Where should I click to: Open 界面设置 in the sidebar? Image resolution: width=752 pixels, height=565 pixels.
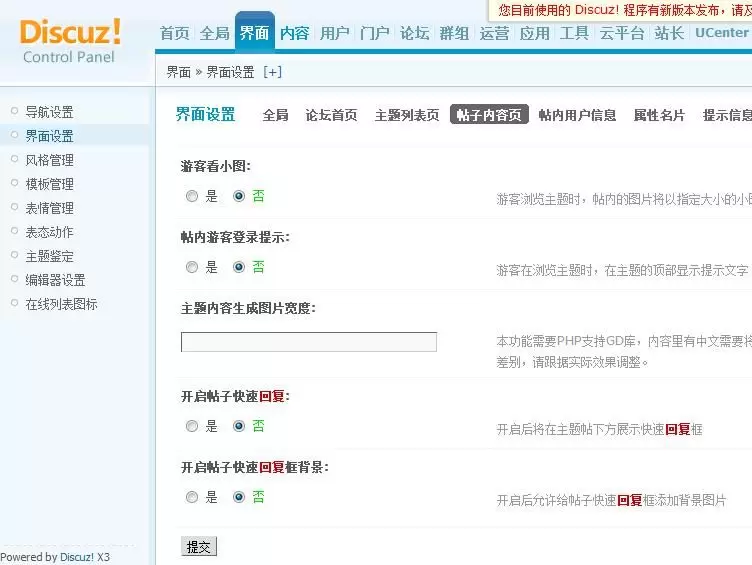tap(49, 136)
